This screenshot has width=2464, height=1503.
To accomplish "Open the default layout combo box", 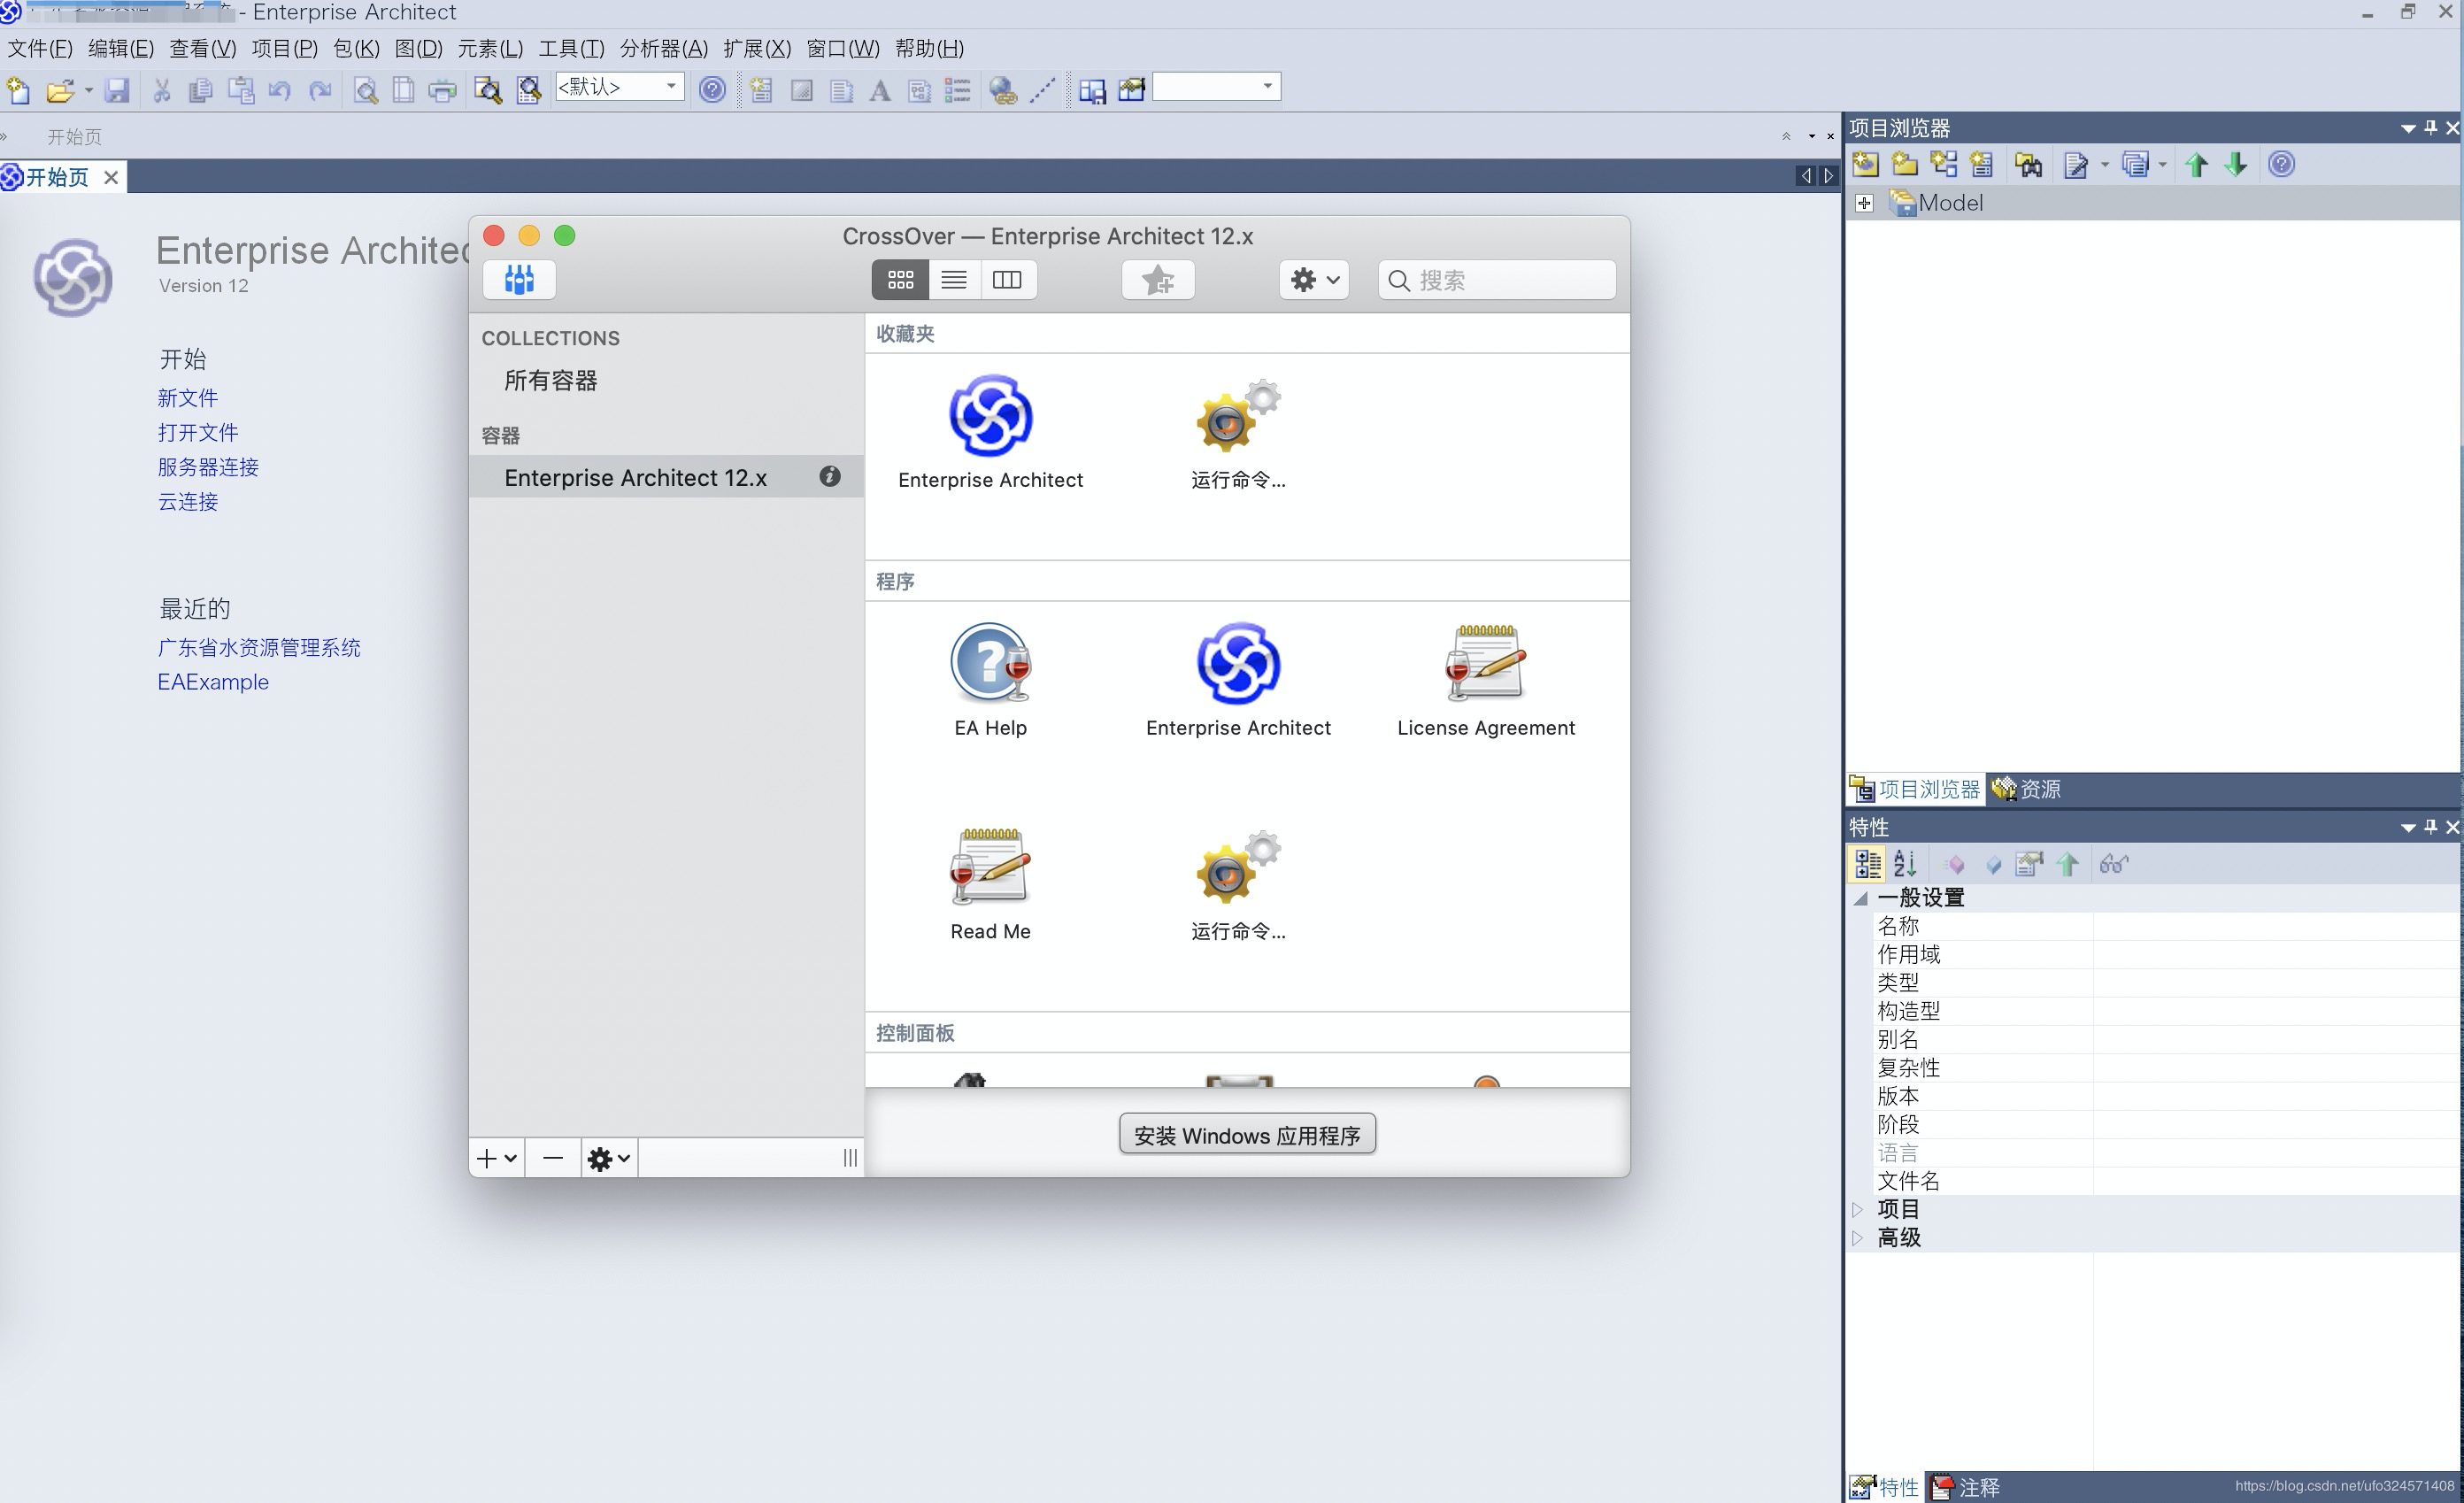I will point(619,87).
